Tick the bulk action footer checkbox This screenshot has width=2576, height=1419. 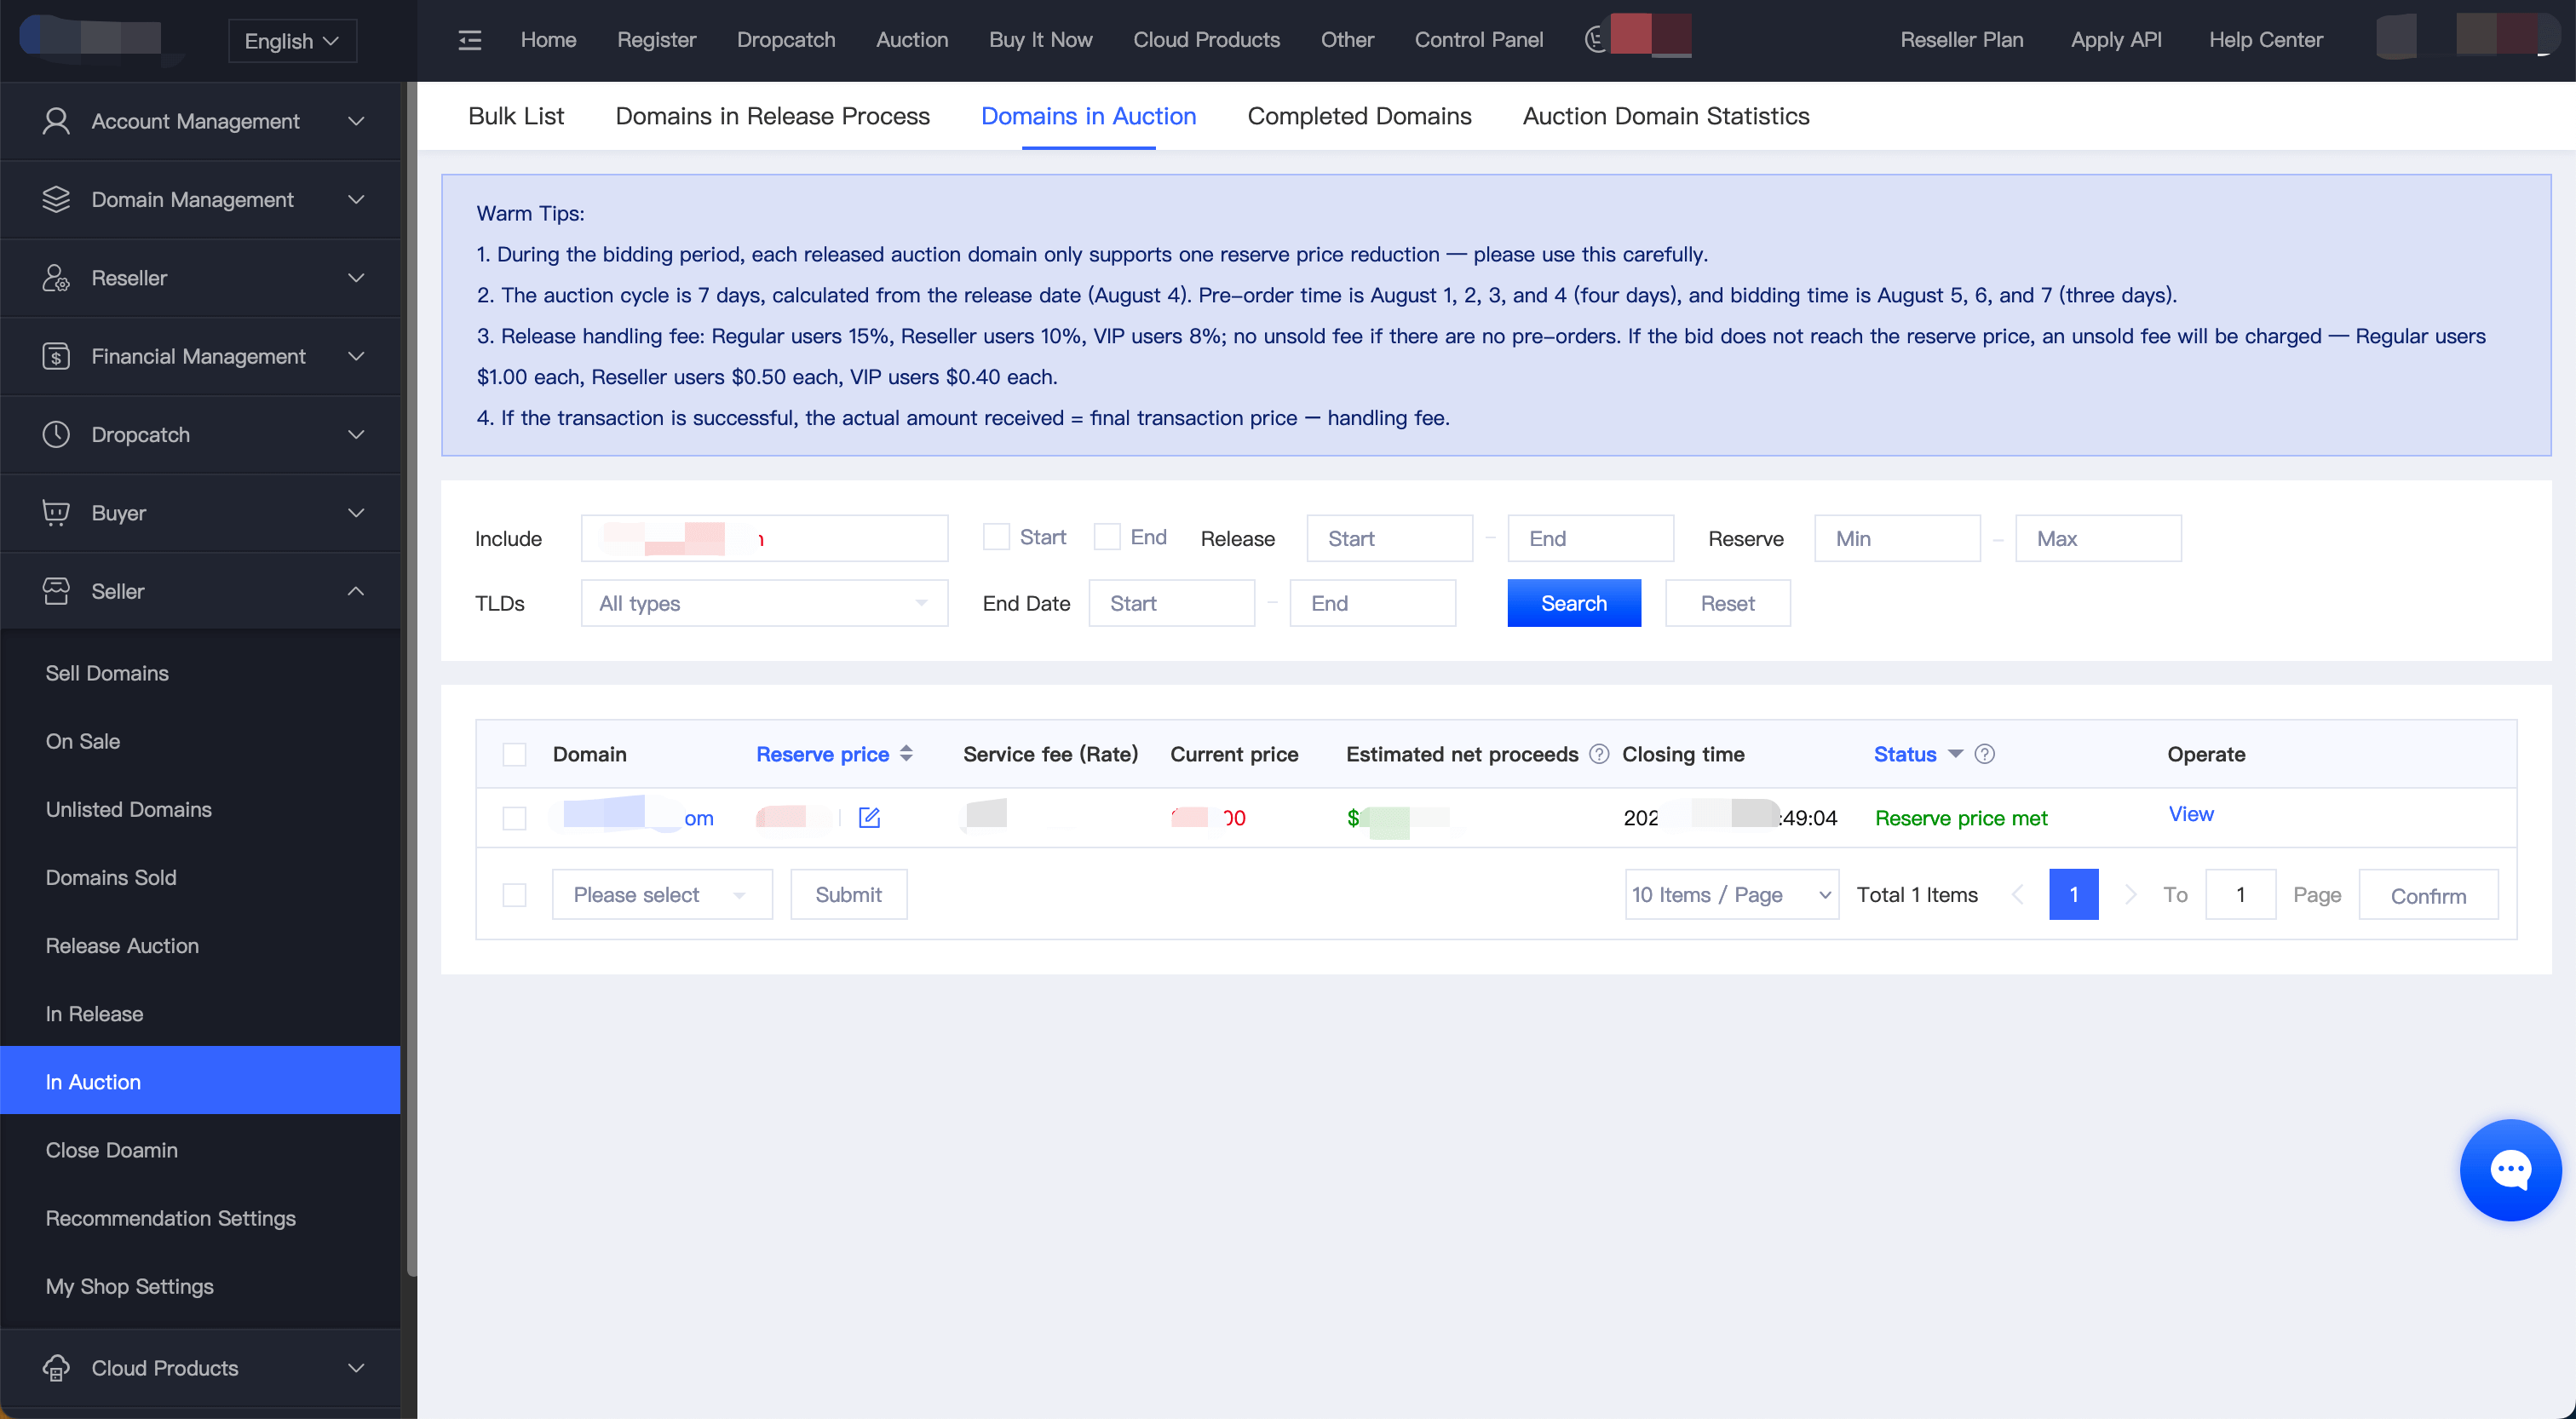point(514,894)
